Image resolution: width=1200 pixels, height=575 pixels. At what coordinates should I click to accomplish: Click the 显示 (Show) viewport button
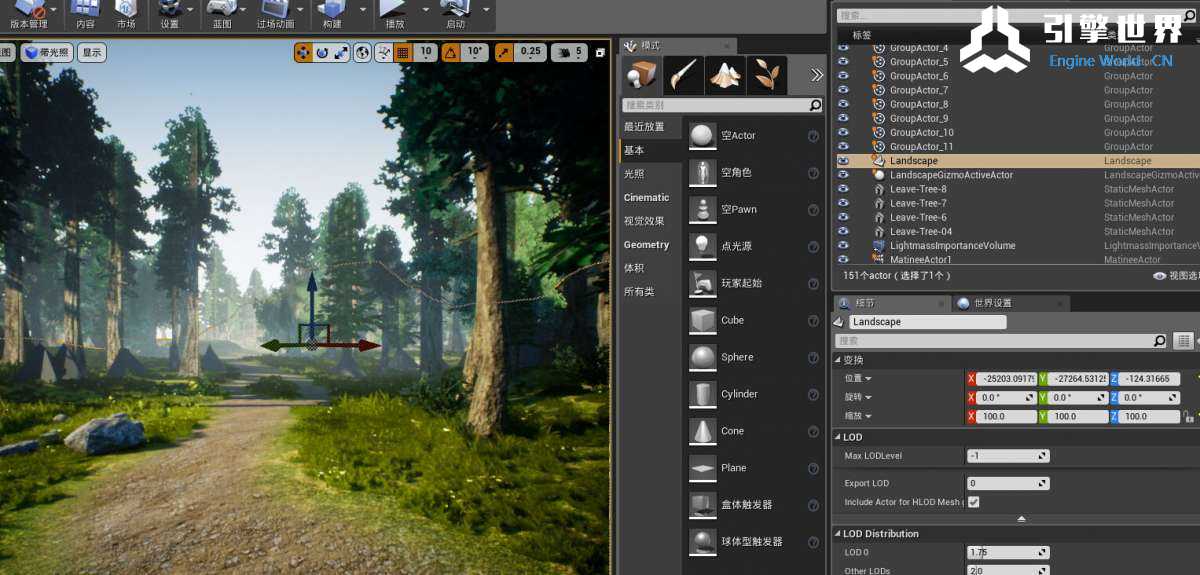(91, 53)
